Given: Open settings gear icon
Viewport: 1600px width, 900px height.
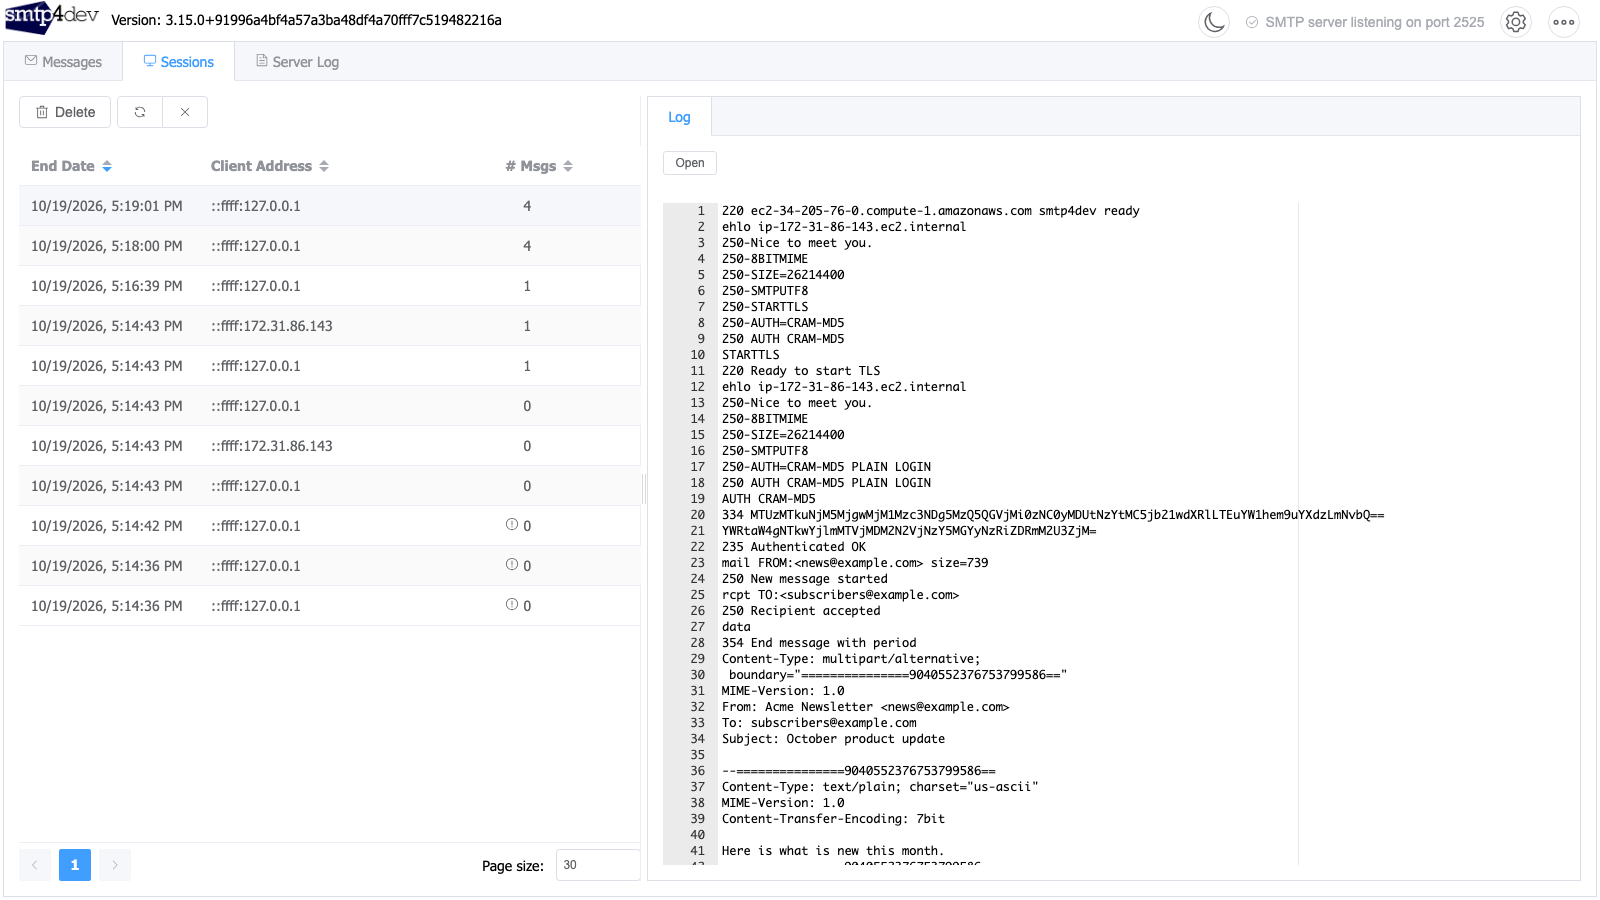Looking at the screenshot, I should (x=1516, y=22).
